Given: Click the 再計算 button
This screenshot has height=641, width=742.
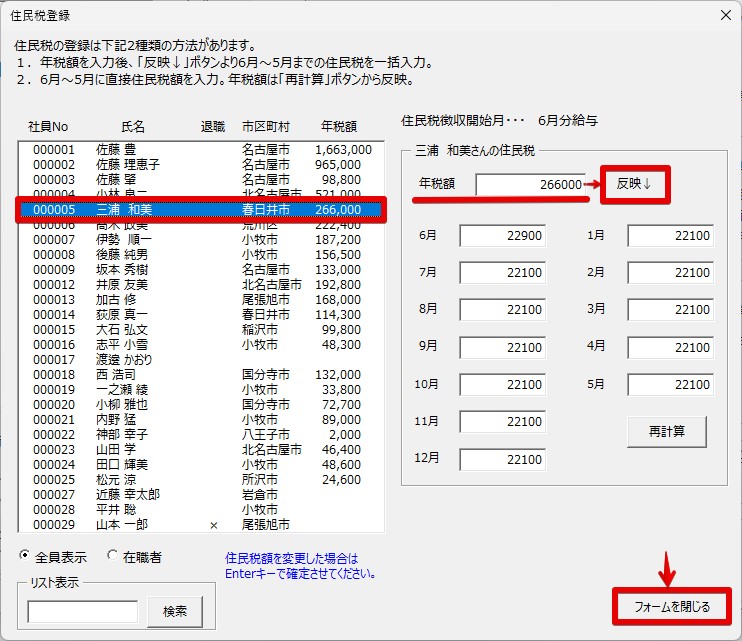Looking at the screenshot, I should pos(667,431).
